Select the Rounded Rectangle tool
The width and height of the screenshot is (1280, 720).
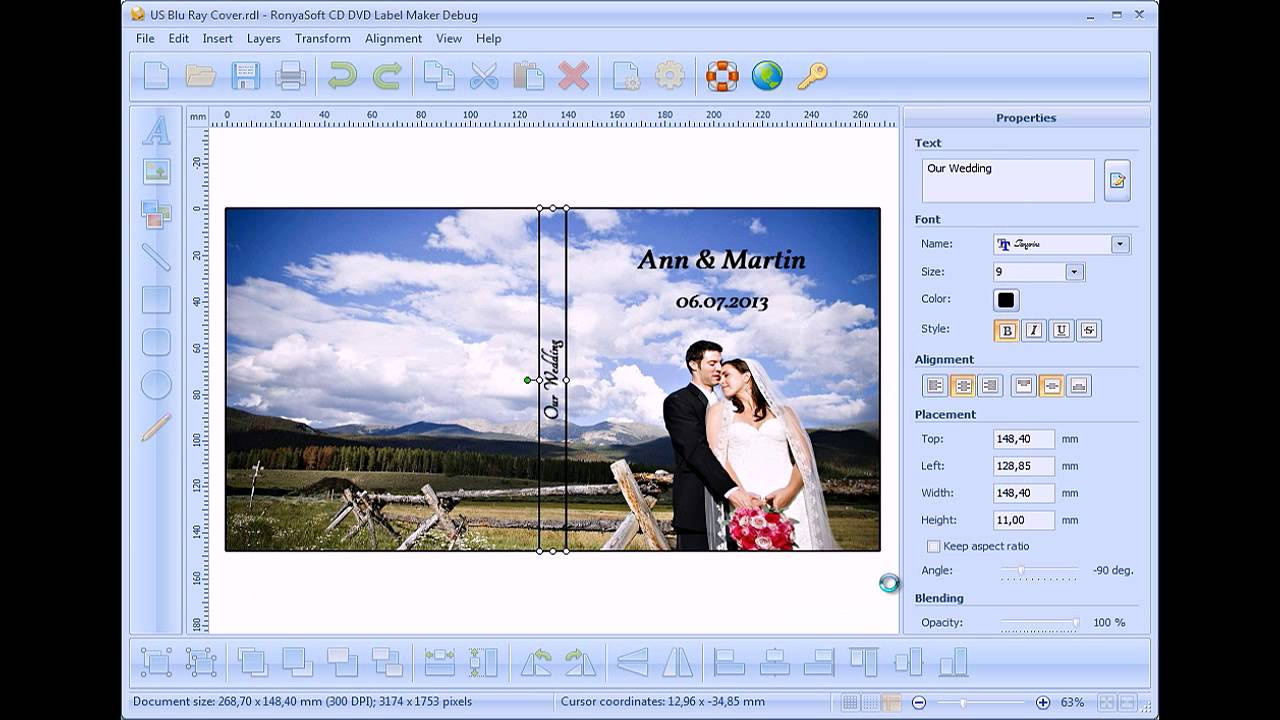[x=155, y=340]
